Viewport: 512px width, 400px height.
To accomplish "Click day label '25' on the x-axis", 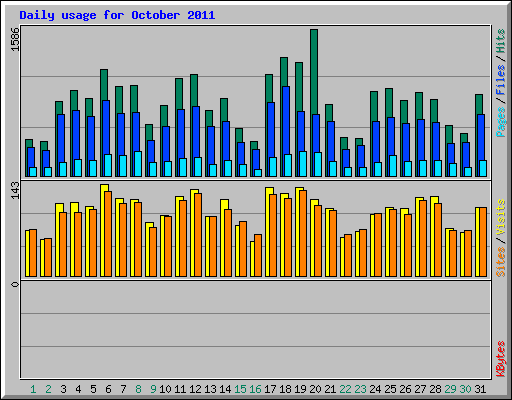I will [x=390, y=389].
